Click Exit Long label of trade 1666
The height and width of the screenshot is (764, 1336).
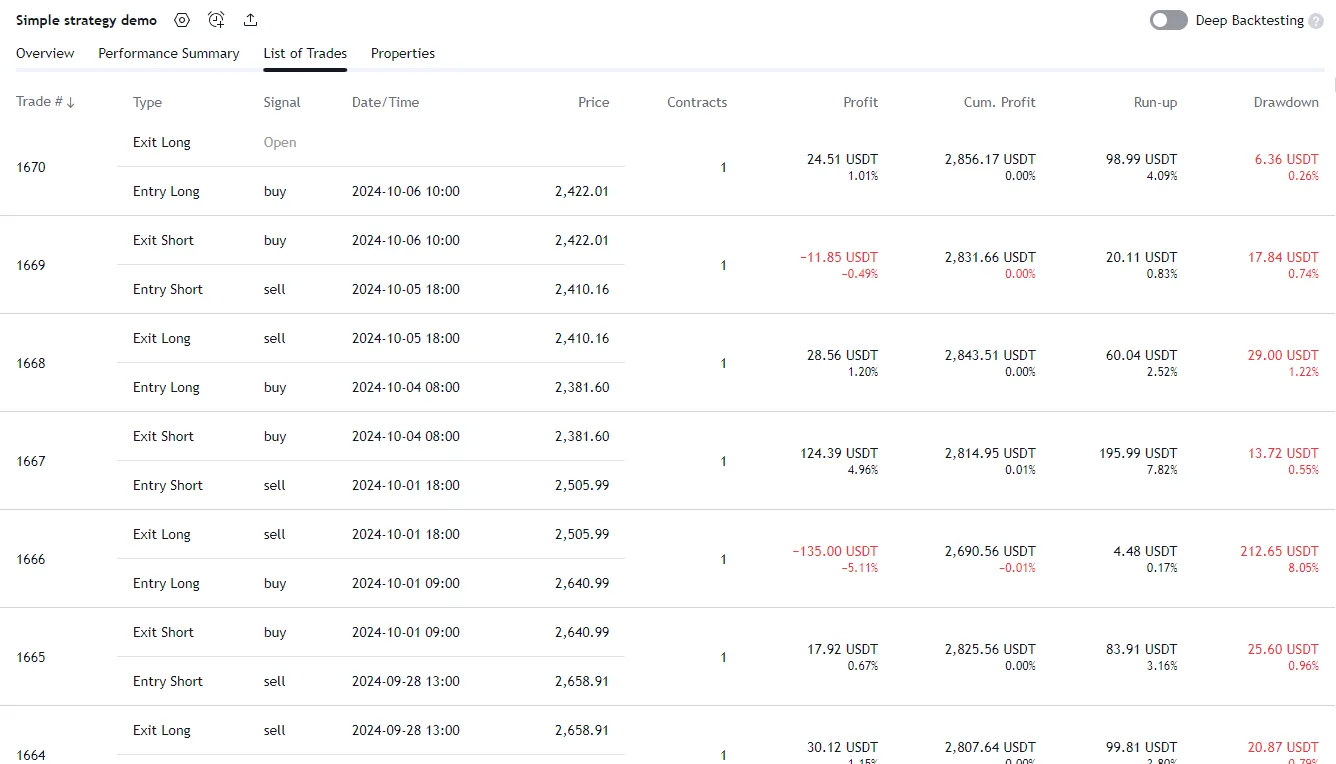click(x=162, y=534)
